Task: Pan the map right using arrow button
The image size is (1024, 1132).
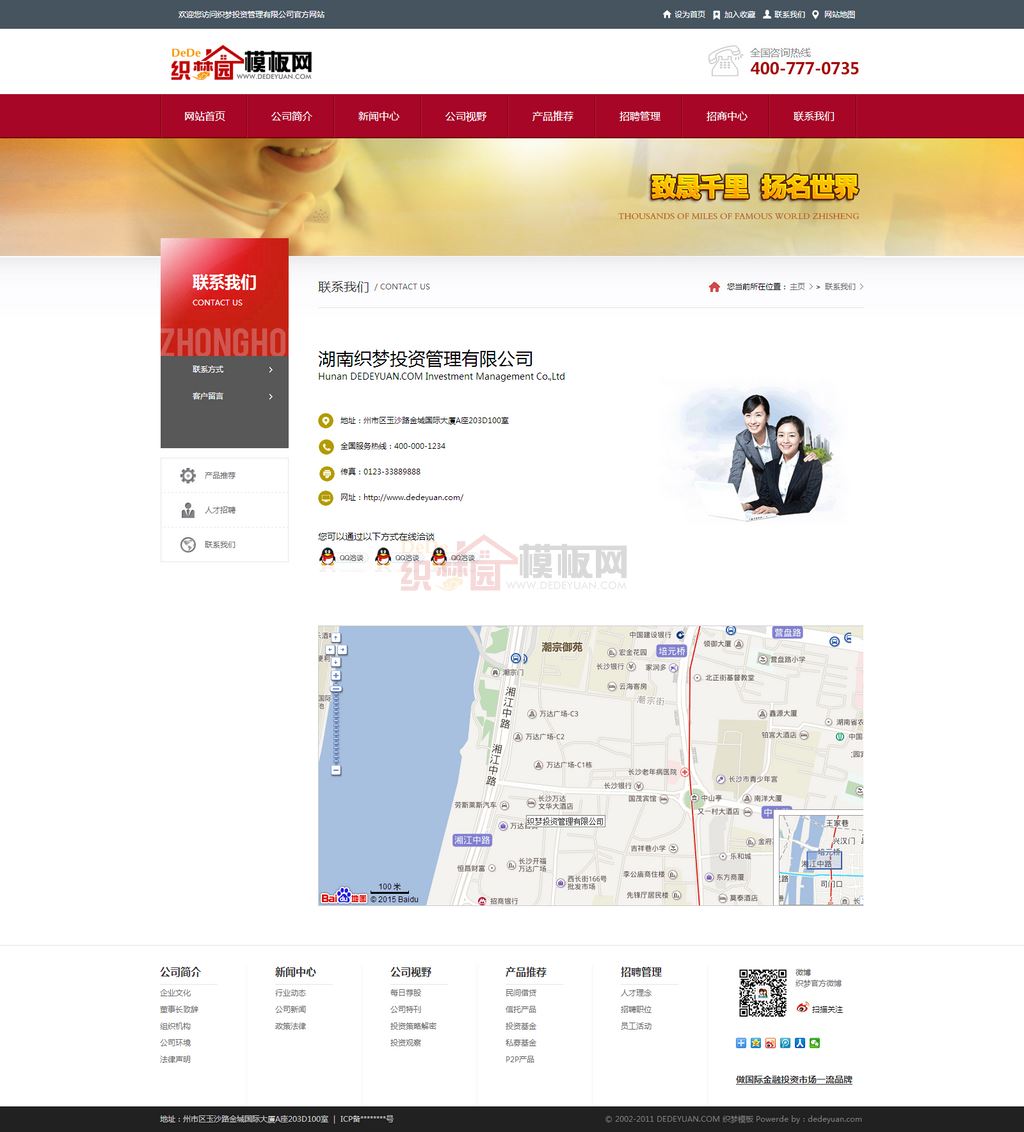Action: tap(343, 650)
